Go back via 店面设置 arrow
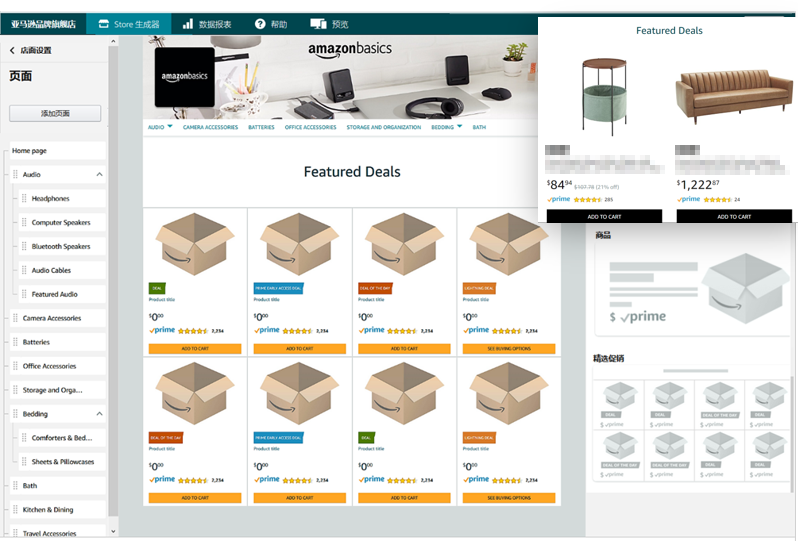Screen dimensions: 798x541 (x=12, y=50)
